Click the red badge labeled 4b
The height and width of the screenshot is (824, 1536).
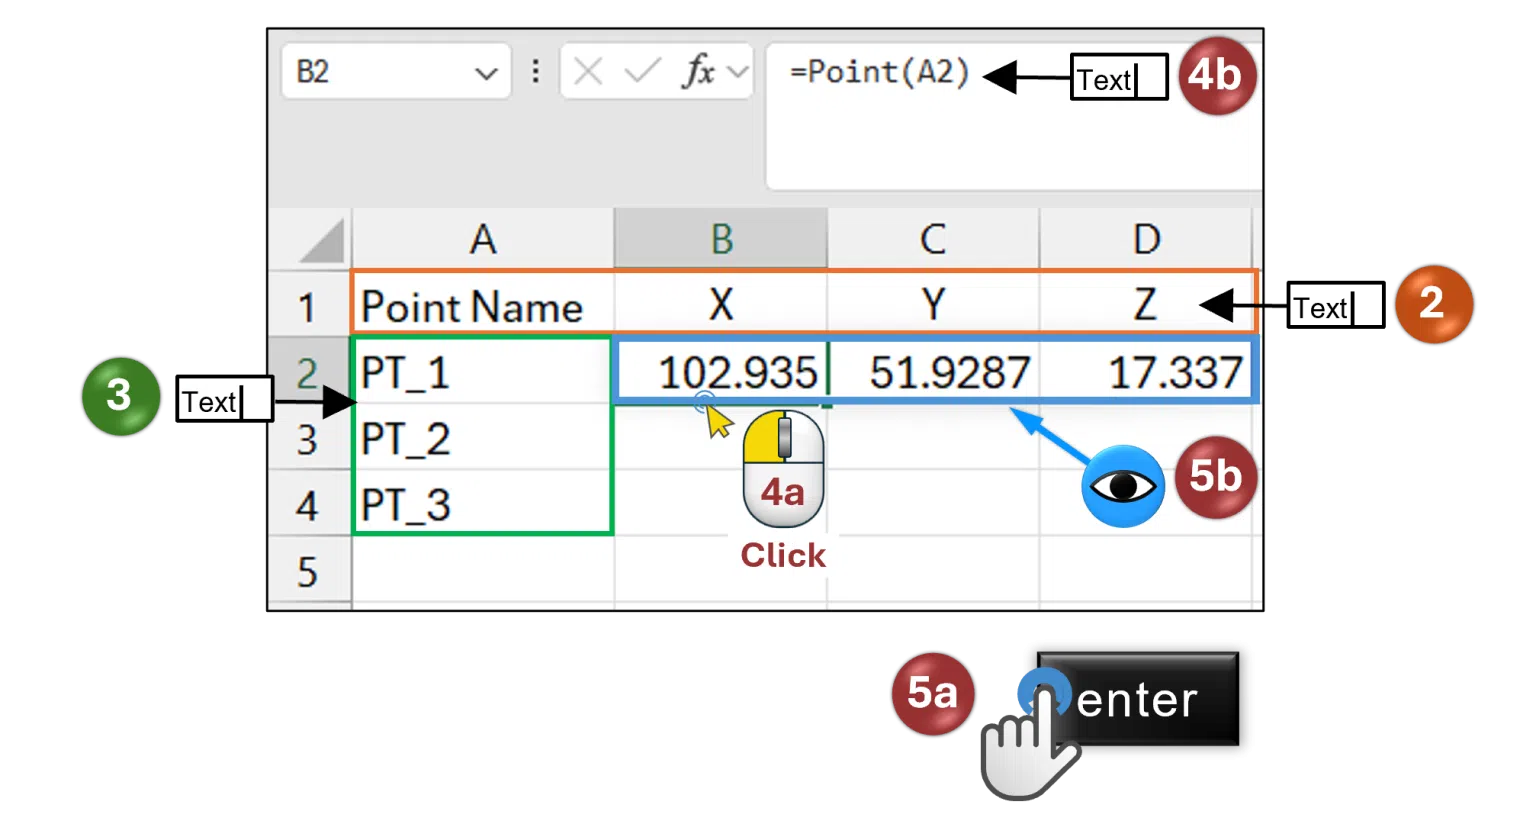click(x=1216, y=78)
